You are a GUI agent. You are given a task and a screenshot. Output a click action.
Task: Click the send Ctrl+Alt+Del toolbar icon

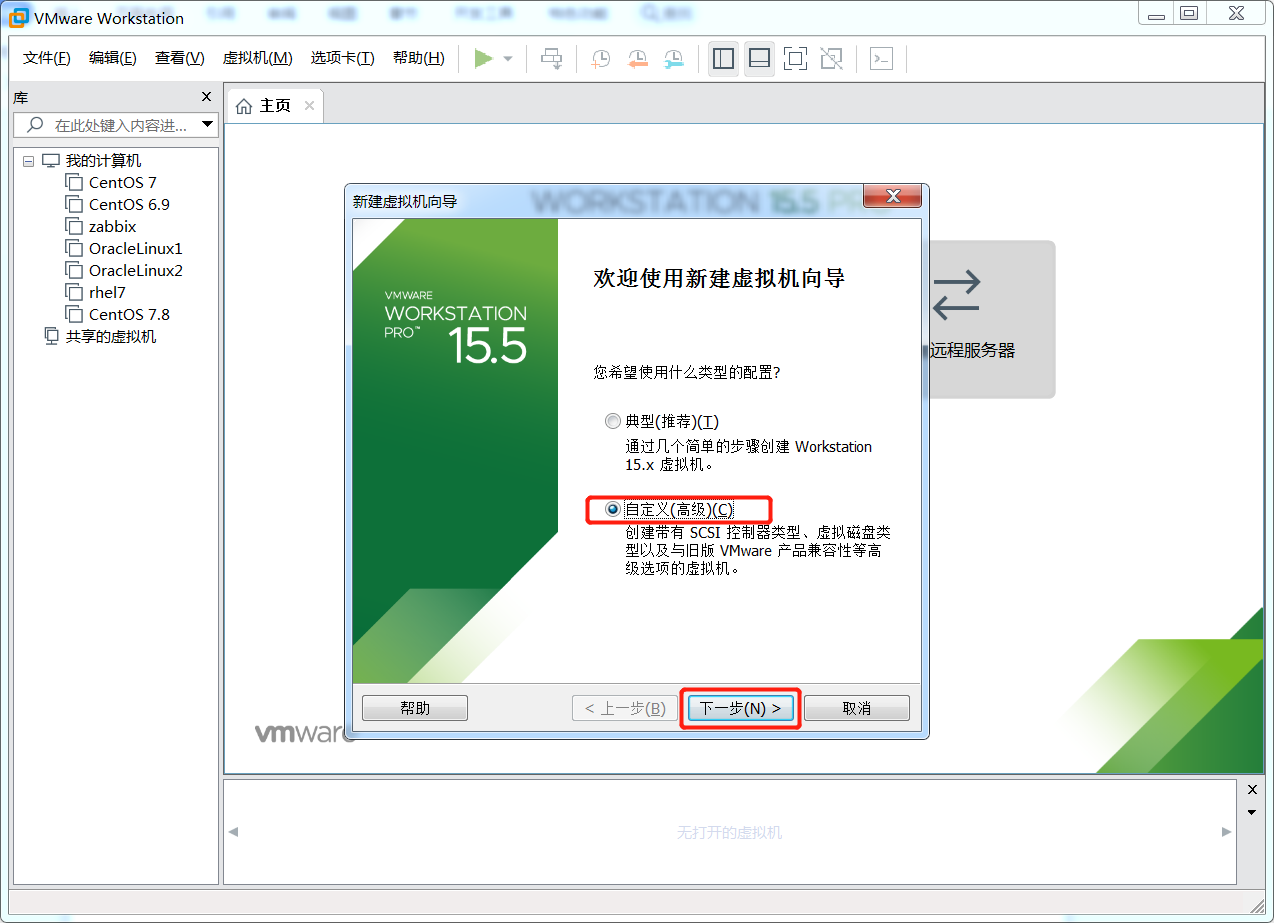click(551, 59)
